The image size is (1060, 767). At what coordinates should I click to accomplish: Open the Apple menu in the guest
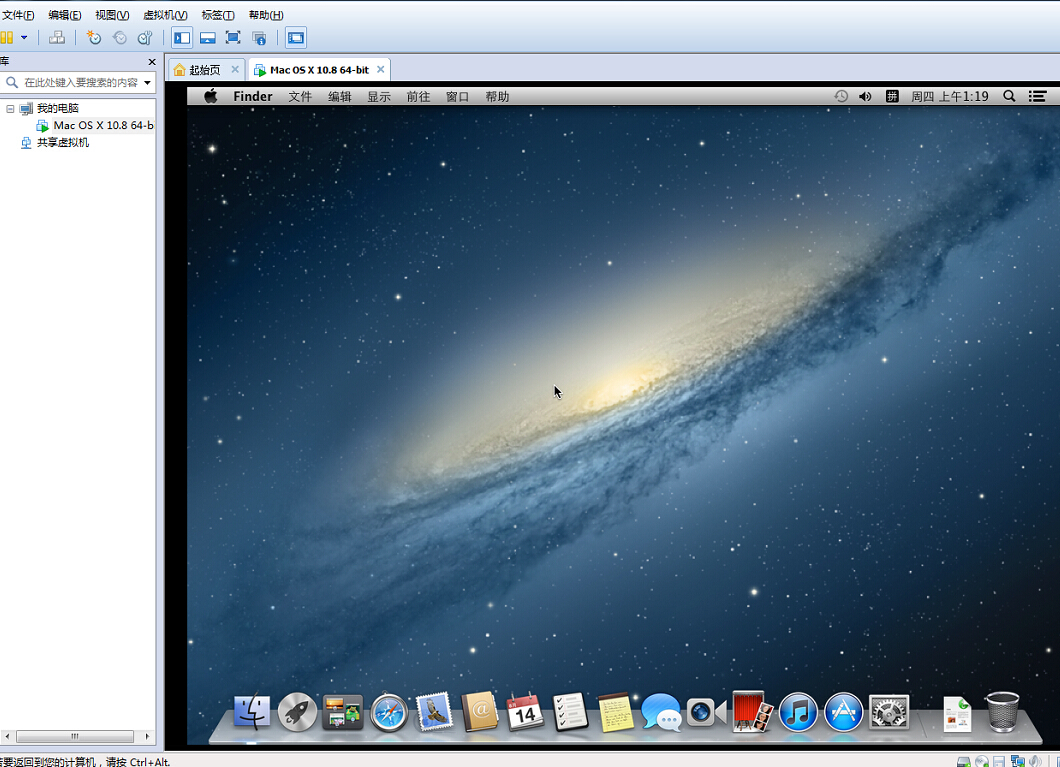click(211, 96)
